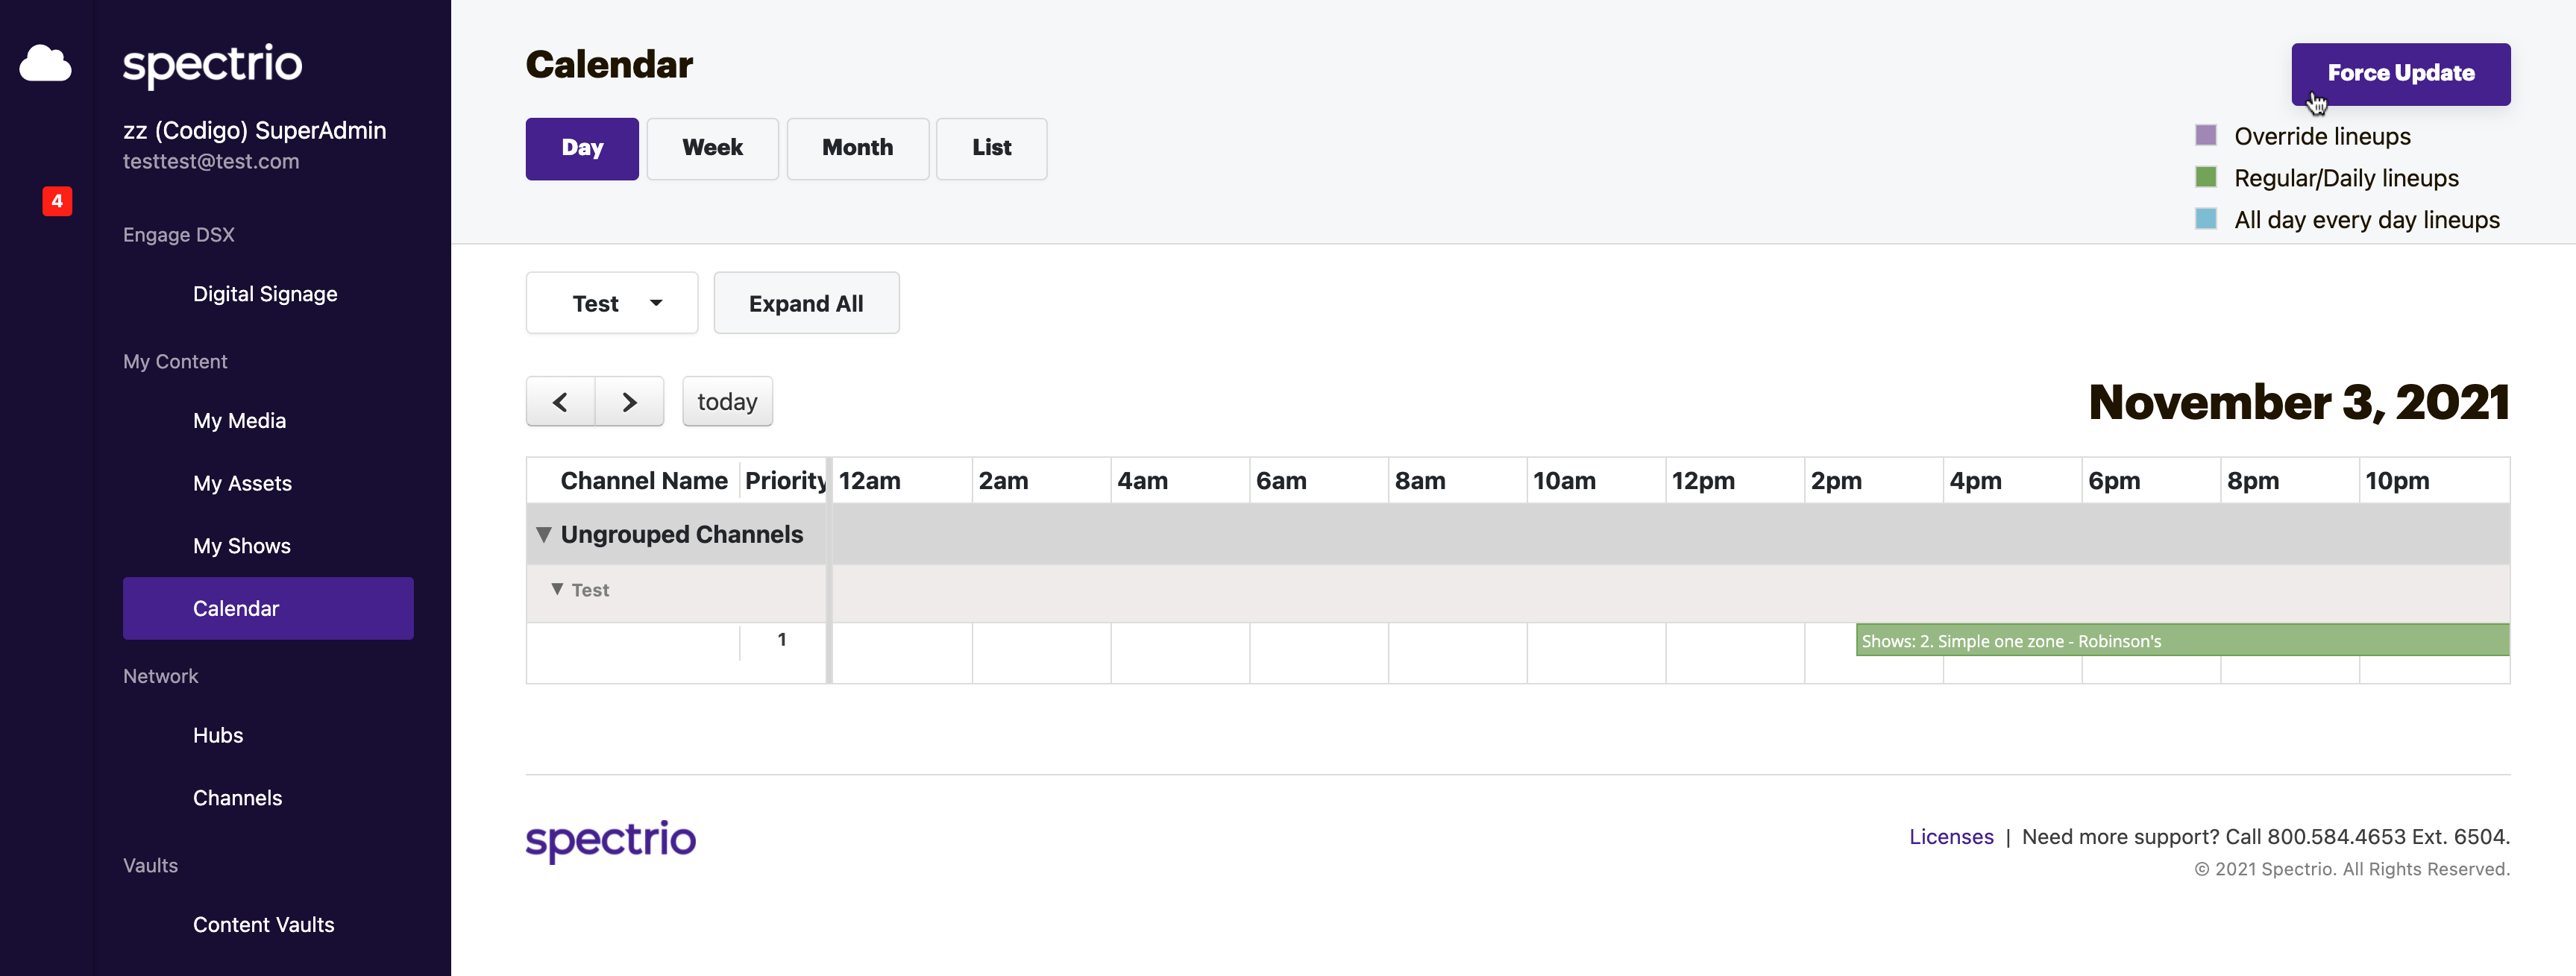
Task: Select Calendar in the sidebar
Action: [x=268, y=608]
